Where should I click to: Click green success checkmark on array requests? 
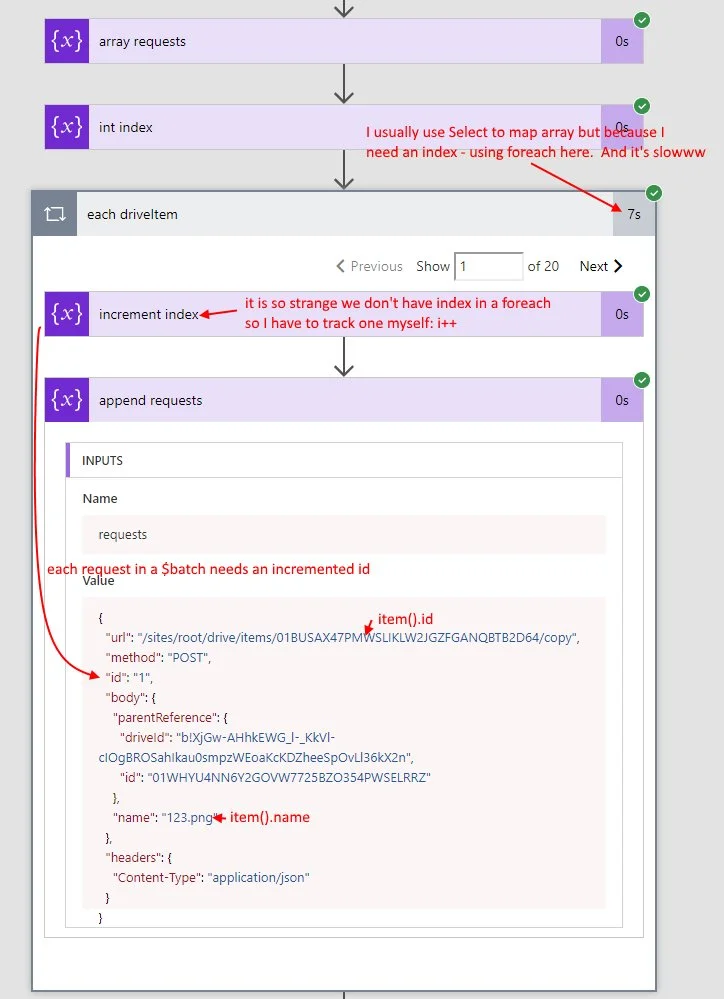pyautogui.click(x=642, y=20)
